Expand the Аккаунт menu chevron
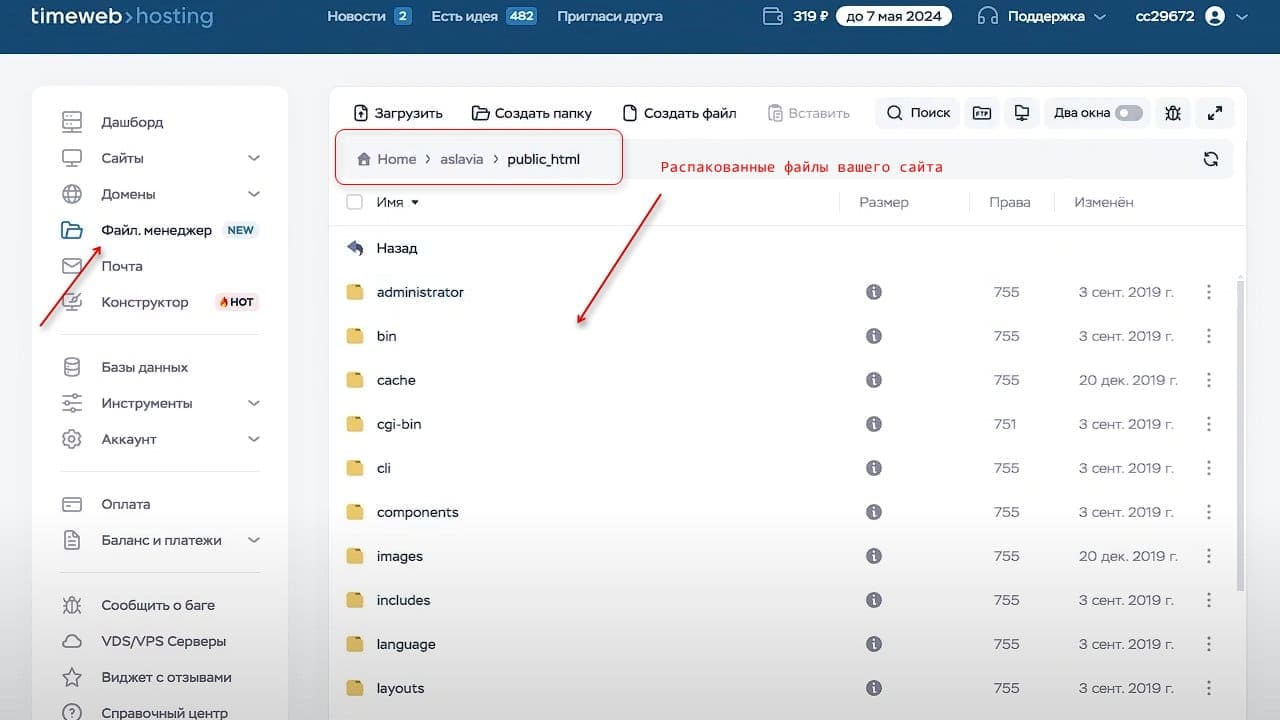 click(254, 439)
